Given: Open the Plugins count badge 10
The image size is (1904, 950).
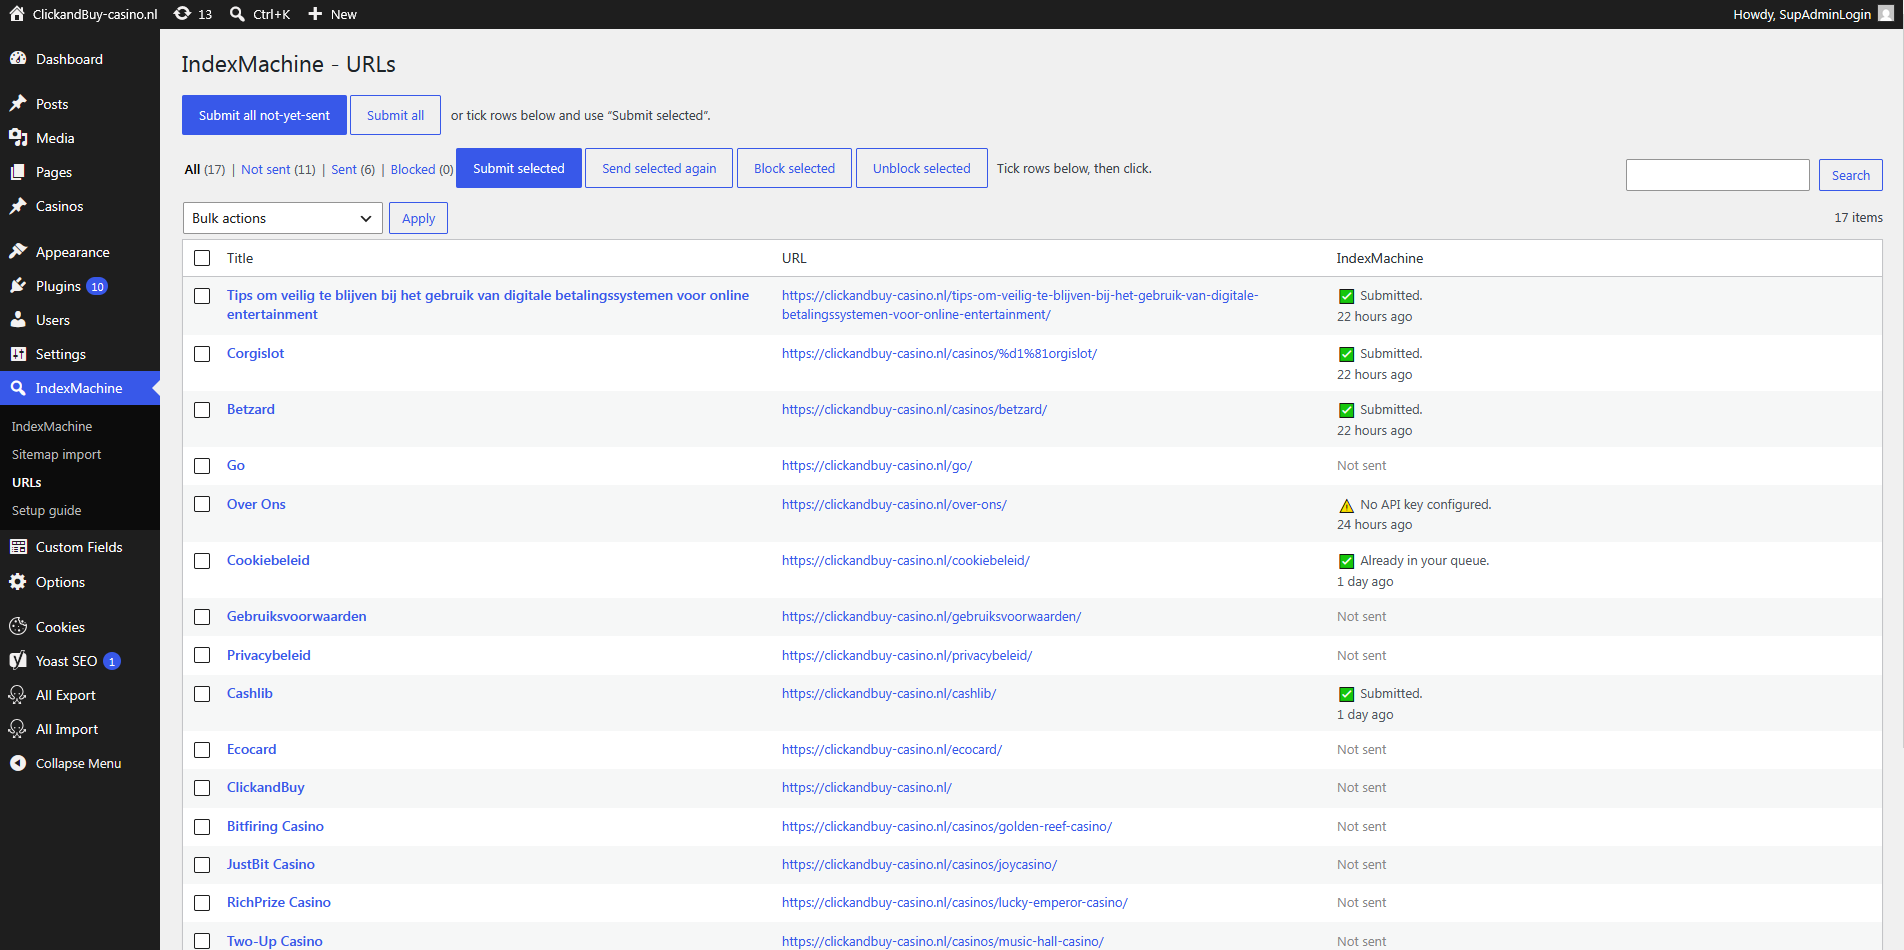Looking at the screenshot, I should pyautogui.click(x=97, y=286).
